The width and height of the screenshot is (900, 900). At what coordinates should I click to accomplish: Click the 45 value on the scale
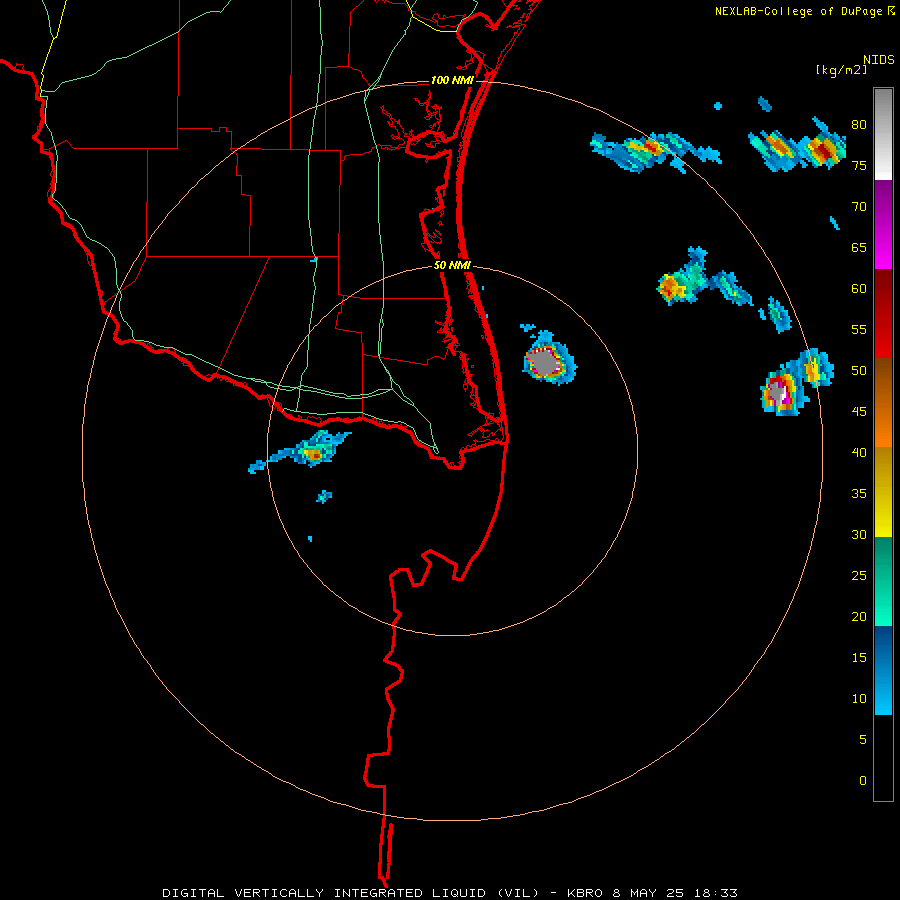859,412
